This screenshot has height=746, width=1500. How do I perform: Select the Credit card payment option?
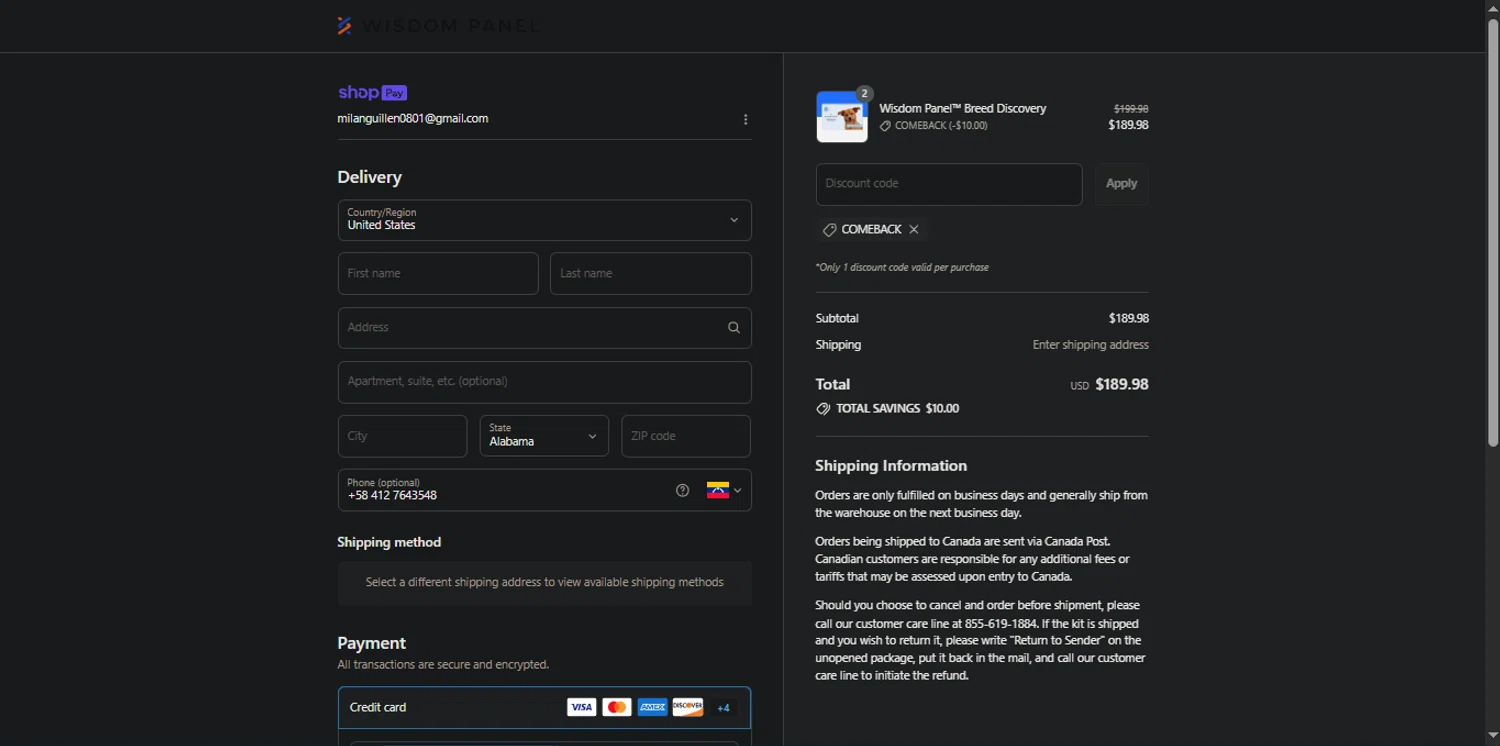click(x=544, y=707)
